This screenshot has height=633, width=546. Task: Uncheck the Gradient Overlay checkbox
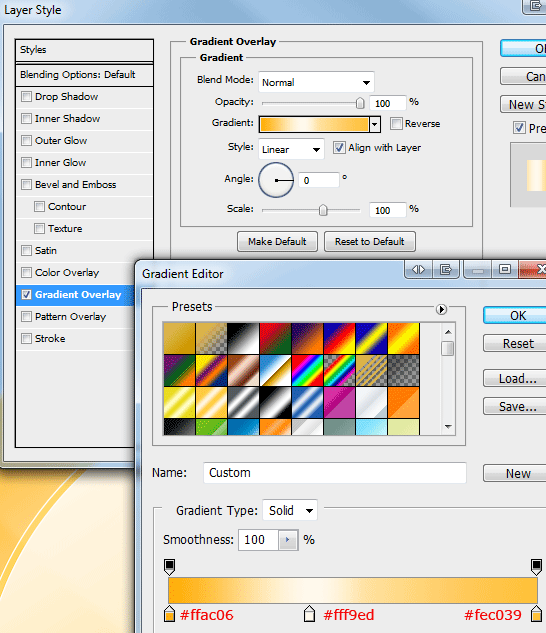(x=26, y=294)
